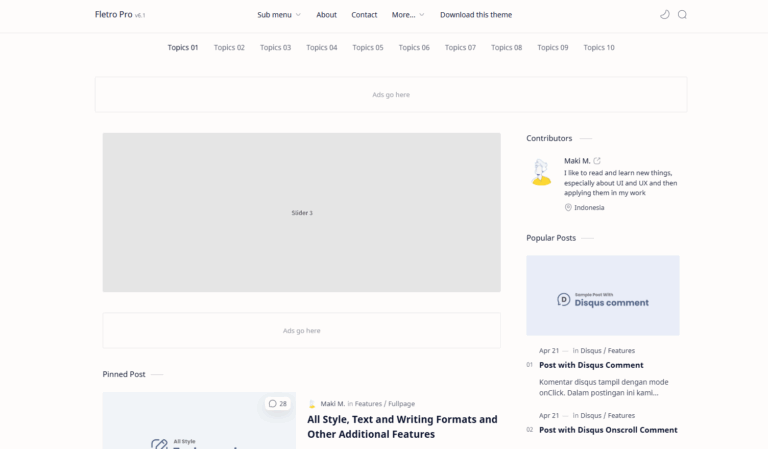Click the Indonesia location pin icon
Image resolution: width=768 pixels, height=449 pixels.
pyautogui.click(x=568, y=208)
